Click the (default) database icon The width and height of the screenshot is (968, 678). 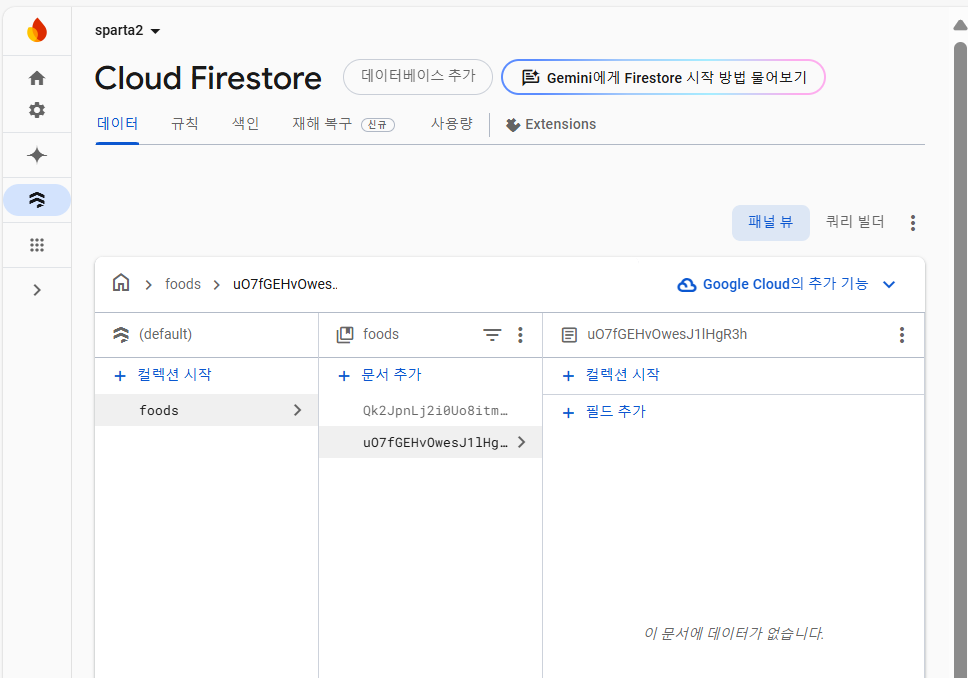121,335
